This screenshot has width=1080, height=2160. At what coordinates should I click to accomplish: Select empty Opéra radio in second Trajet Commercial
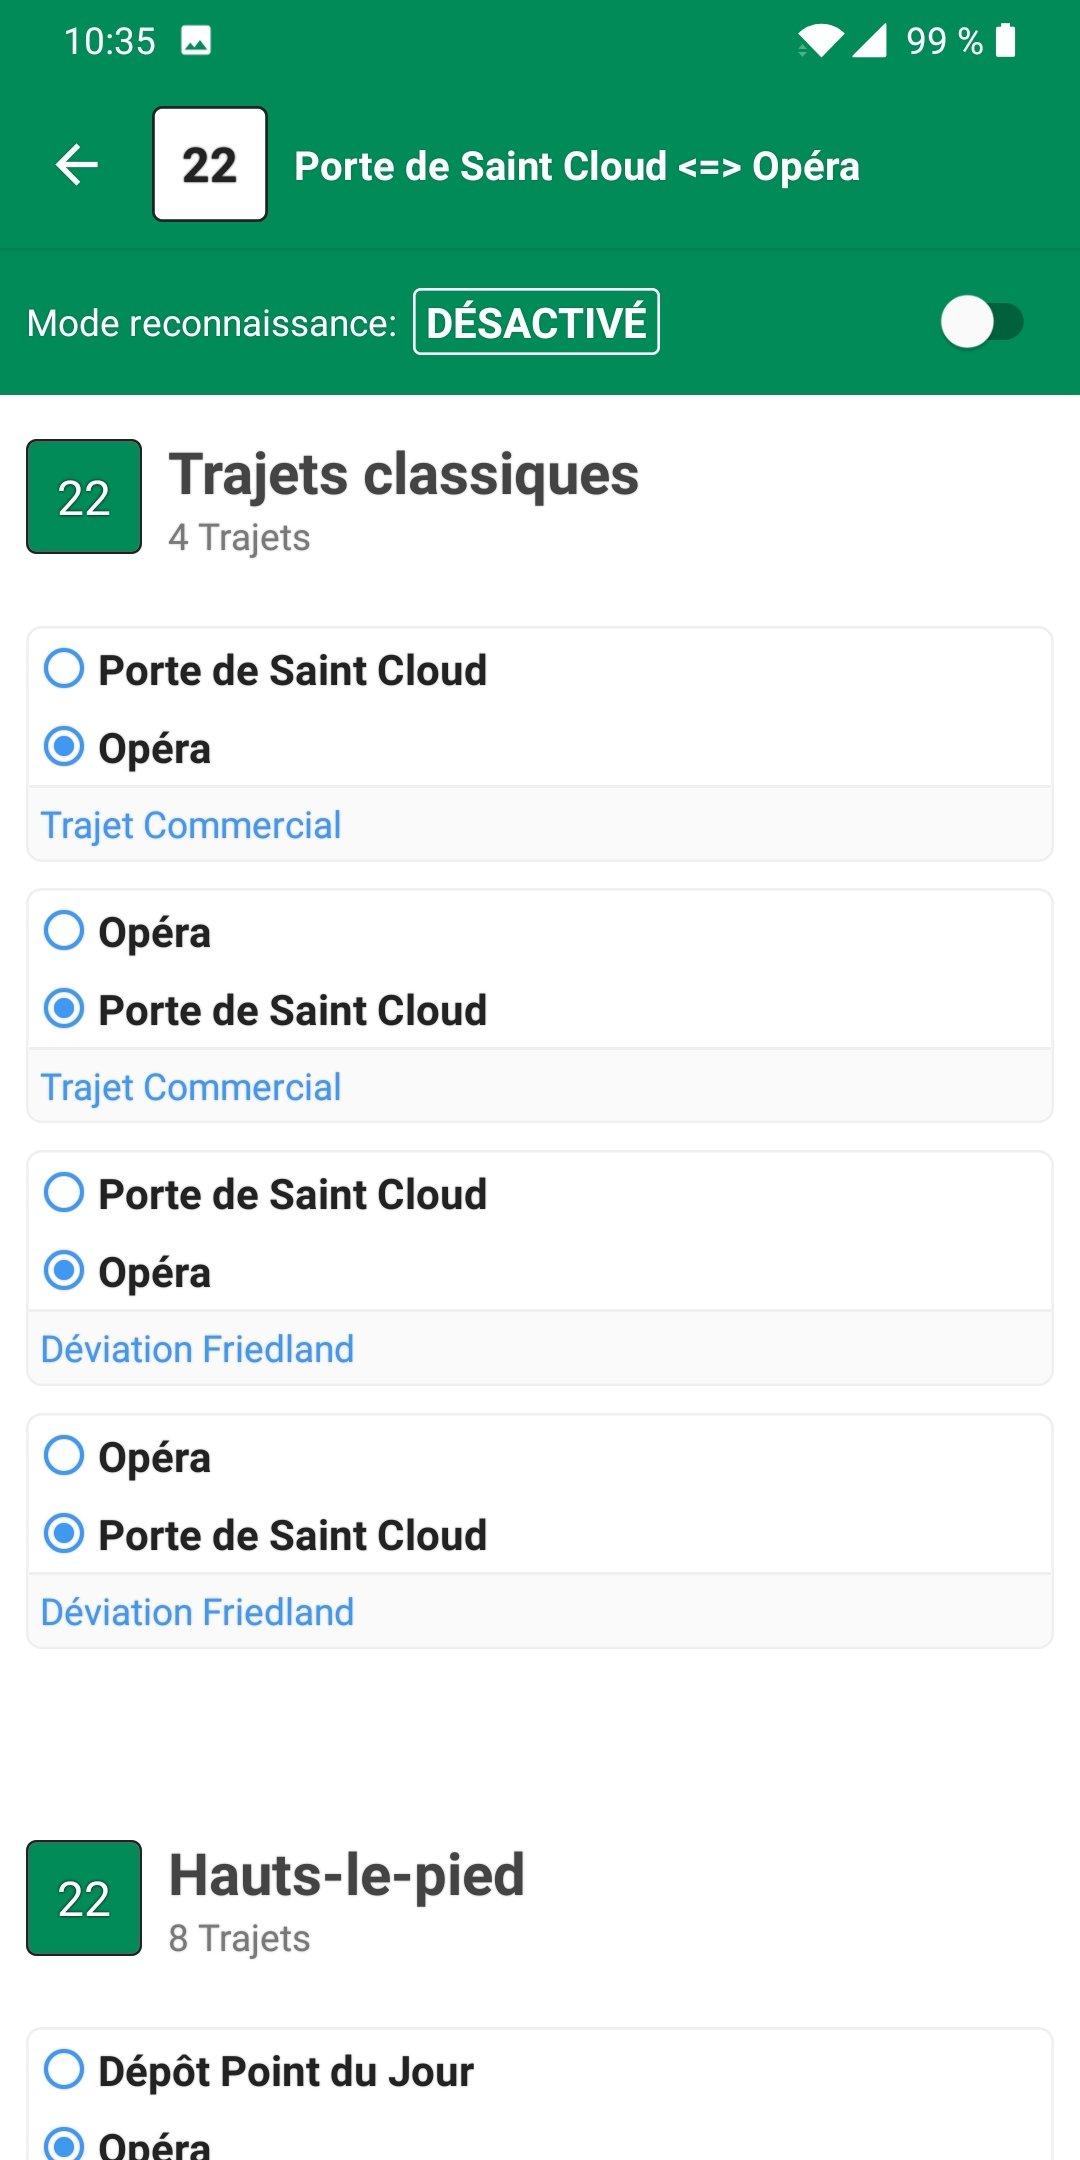(x=65, y=931)
